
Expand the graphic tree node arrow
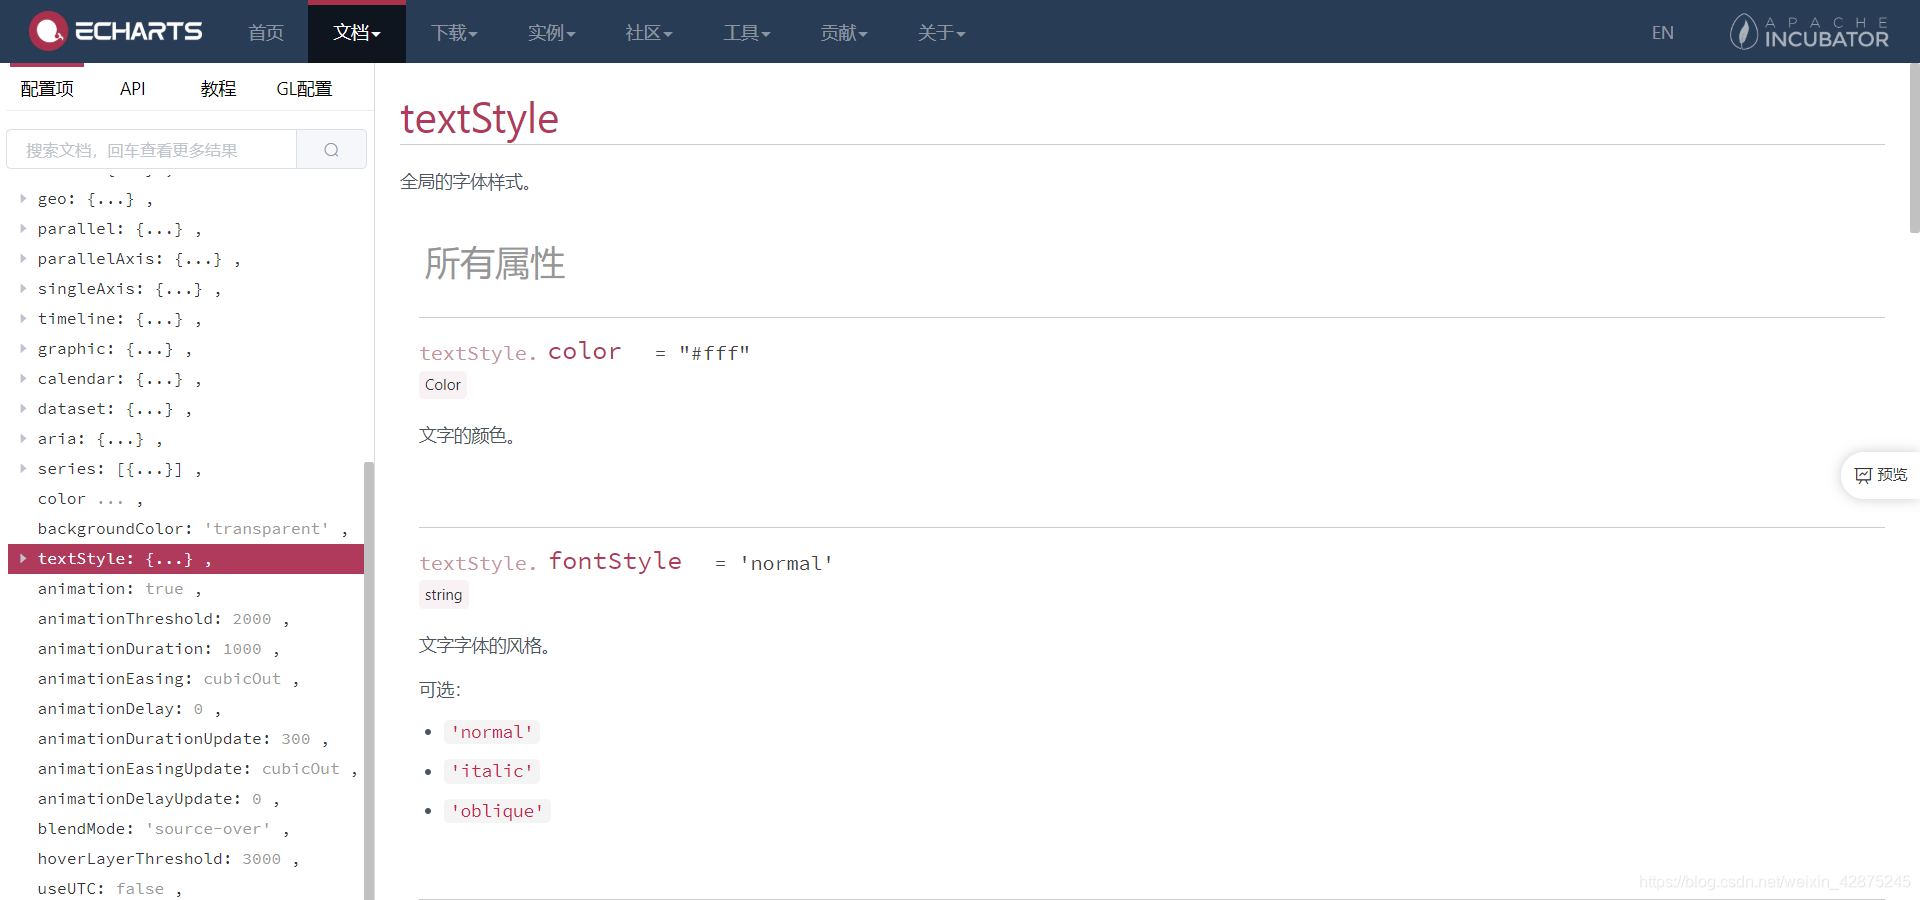click(x=23, y=349)
